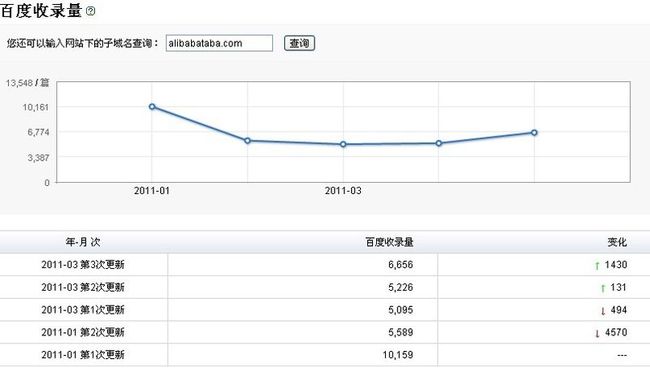Click the label 您还可以输入网站下的子域名查询

click(82, 43)
